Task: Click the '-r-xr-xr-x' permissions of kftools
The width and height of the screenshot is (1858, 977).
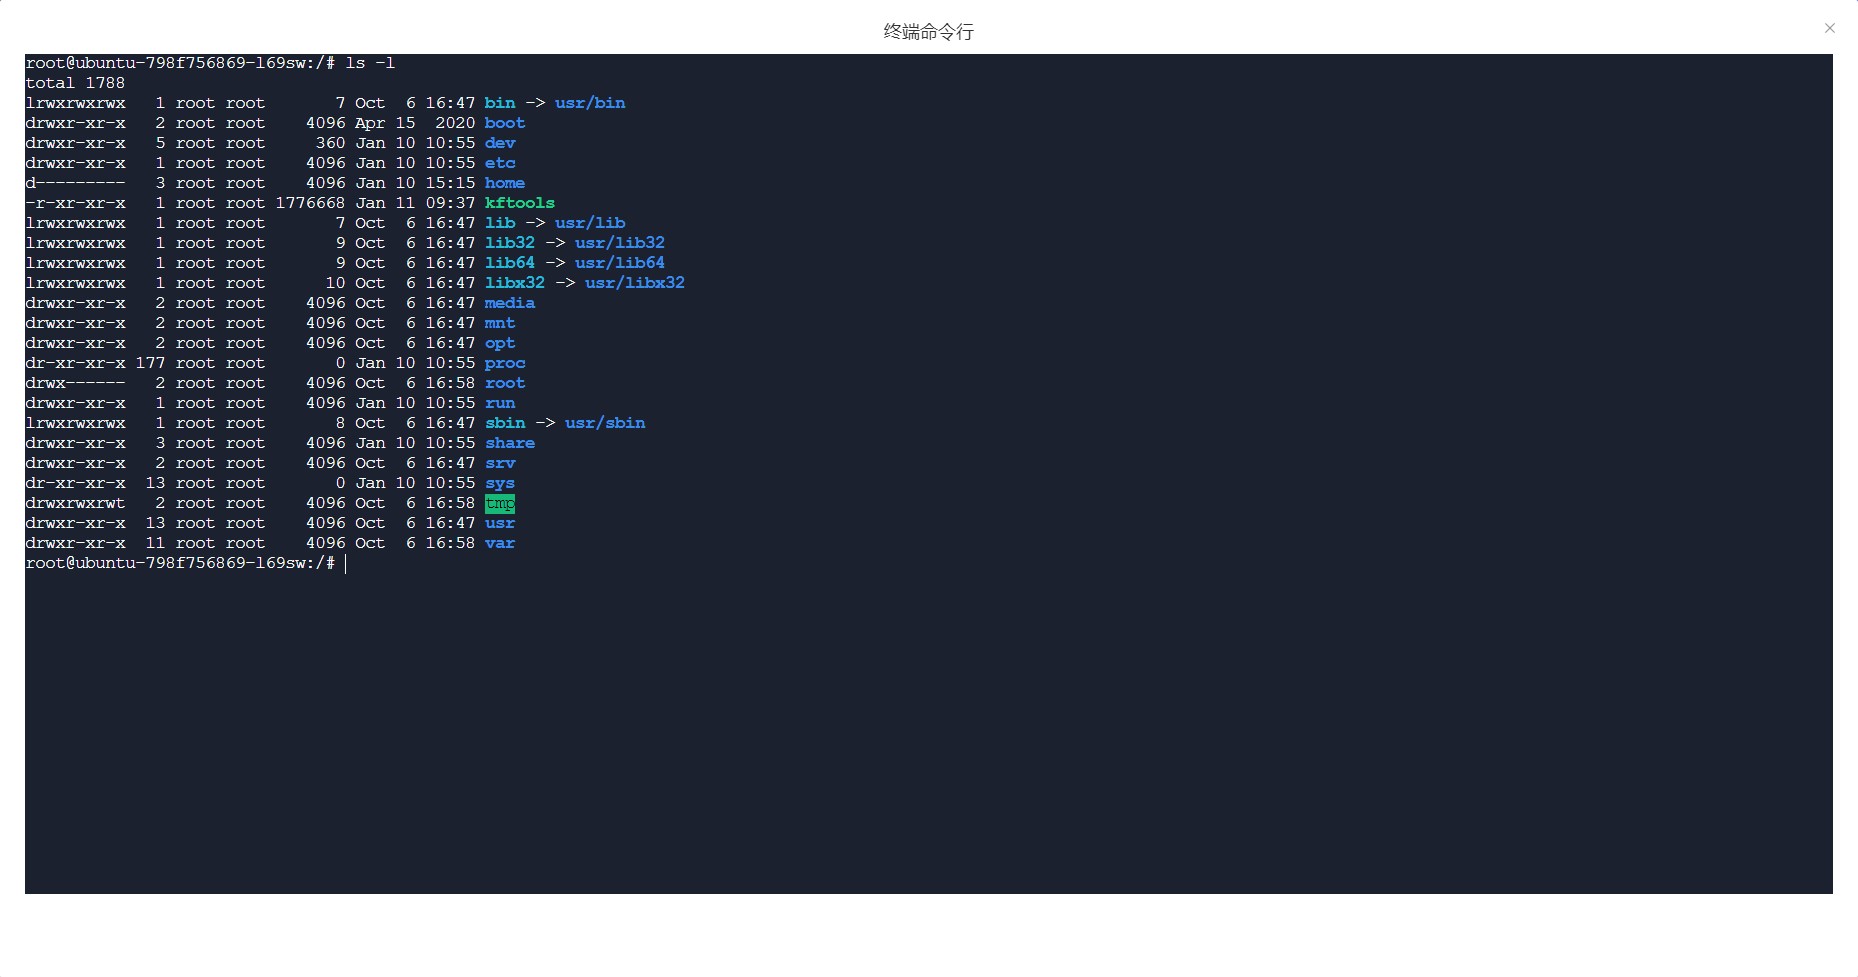Action: tap(76, 203)
